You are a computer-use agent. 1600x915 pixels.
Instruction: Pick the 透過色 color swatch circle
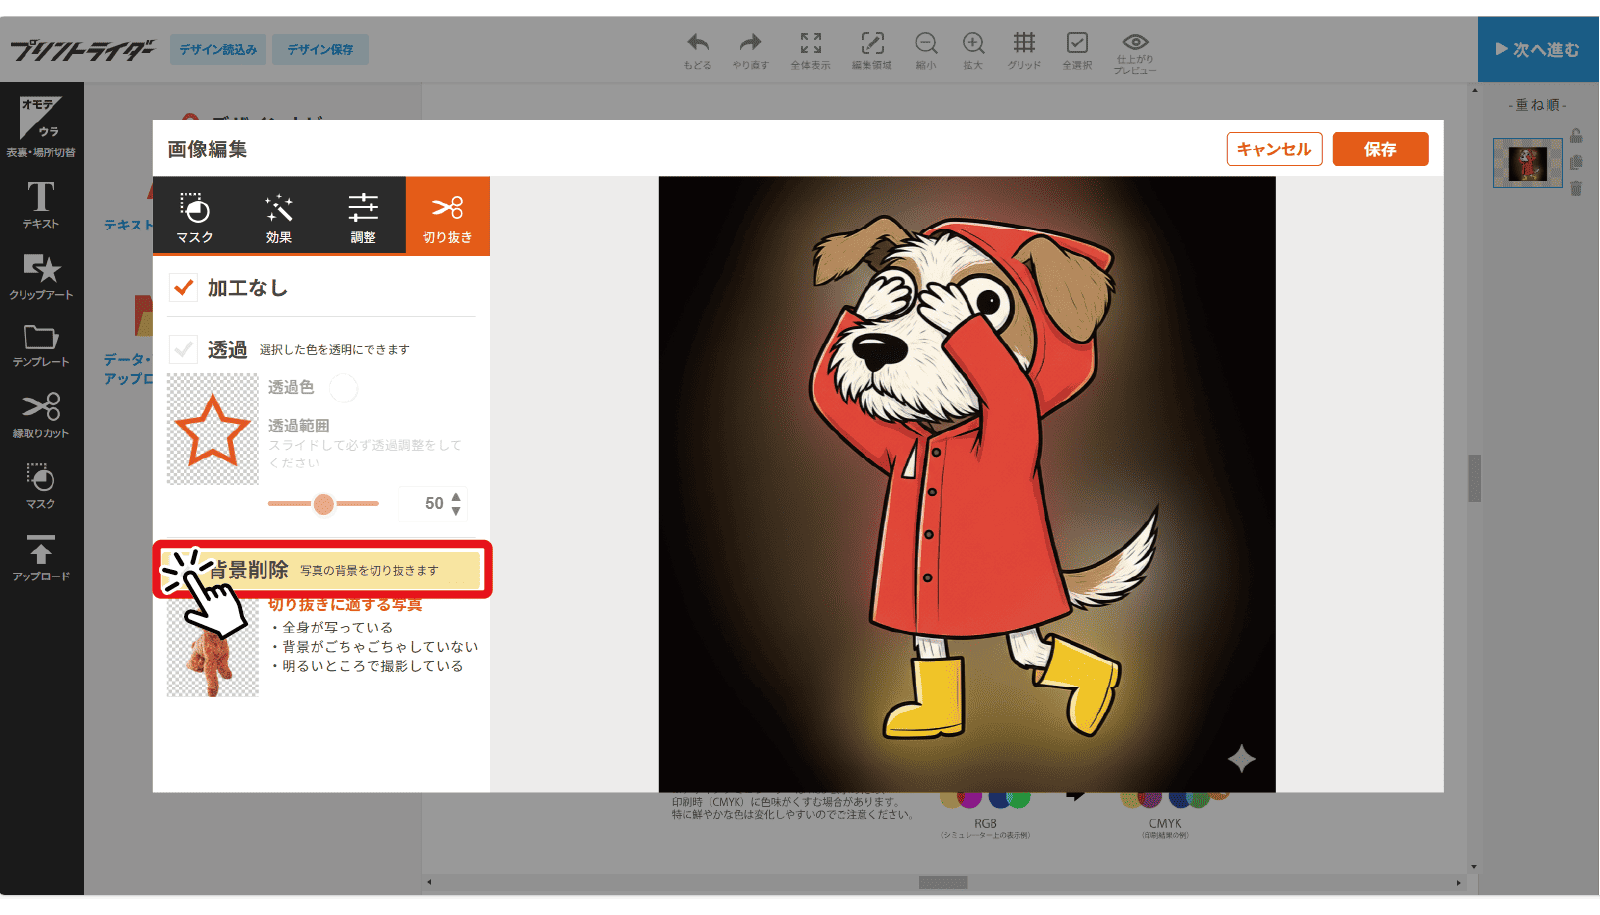click(343, 387)
